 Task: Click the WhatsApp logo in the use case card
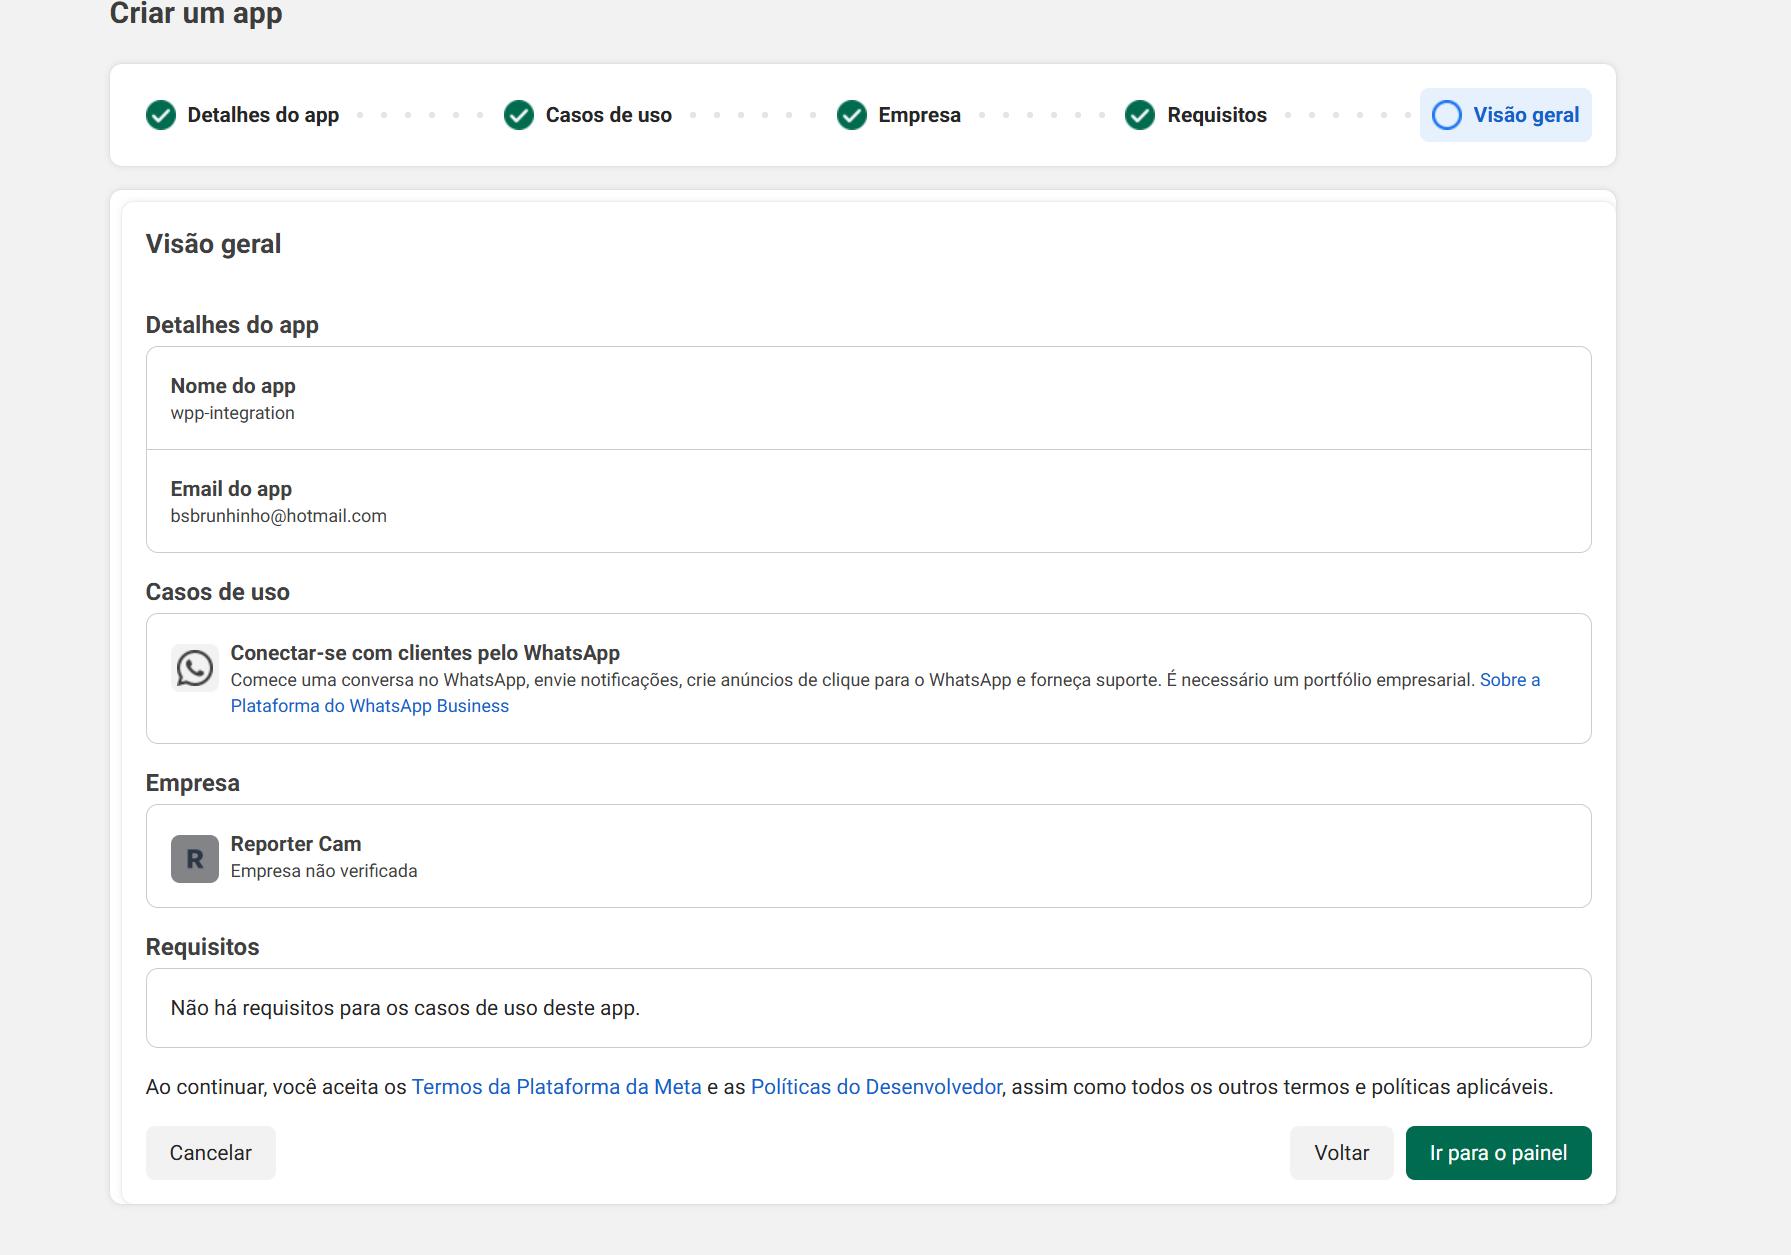pyautogui.click(x=194, y=667)
